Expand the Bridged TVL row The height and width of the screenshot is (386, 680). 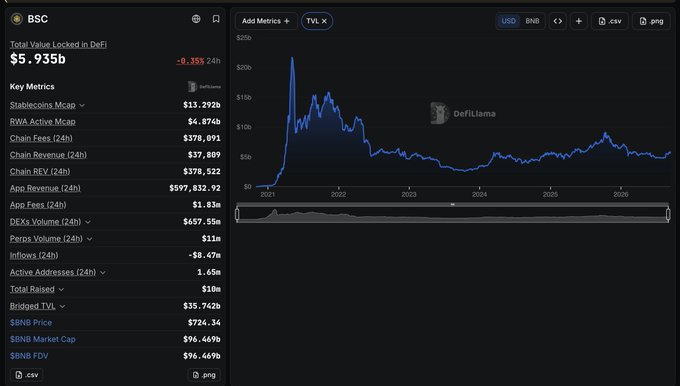click(62, 306)
